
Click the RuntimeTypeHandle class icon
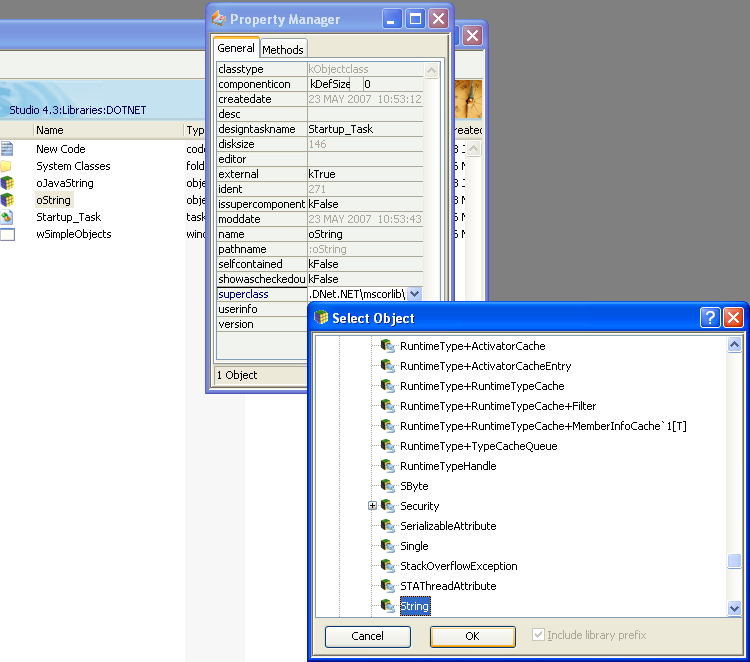tap(389, 466)
